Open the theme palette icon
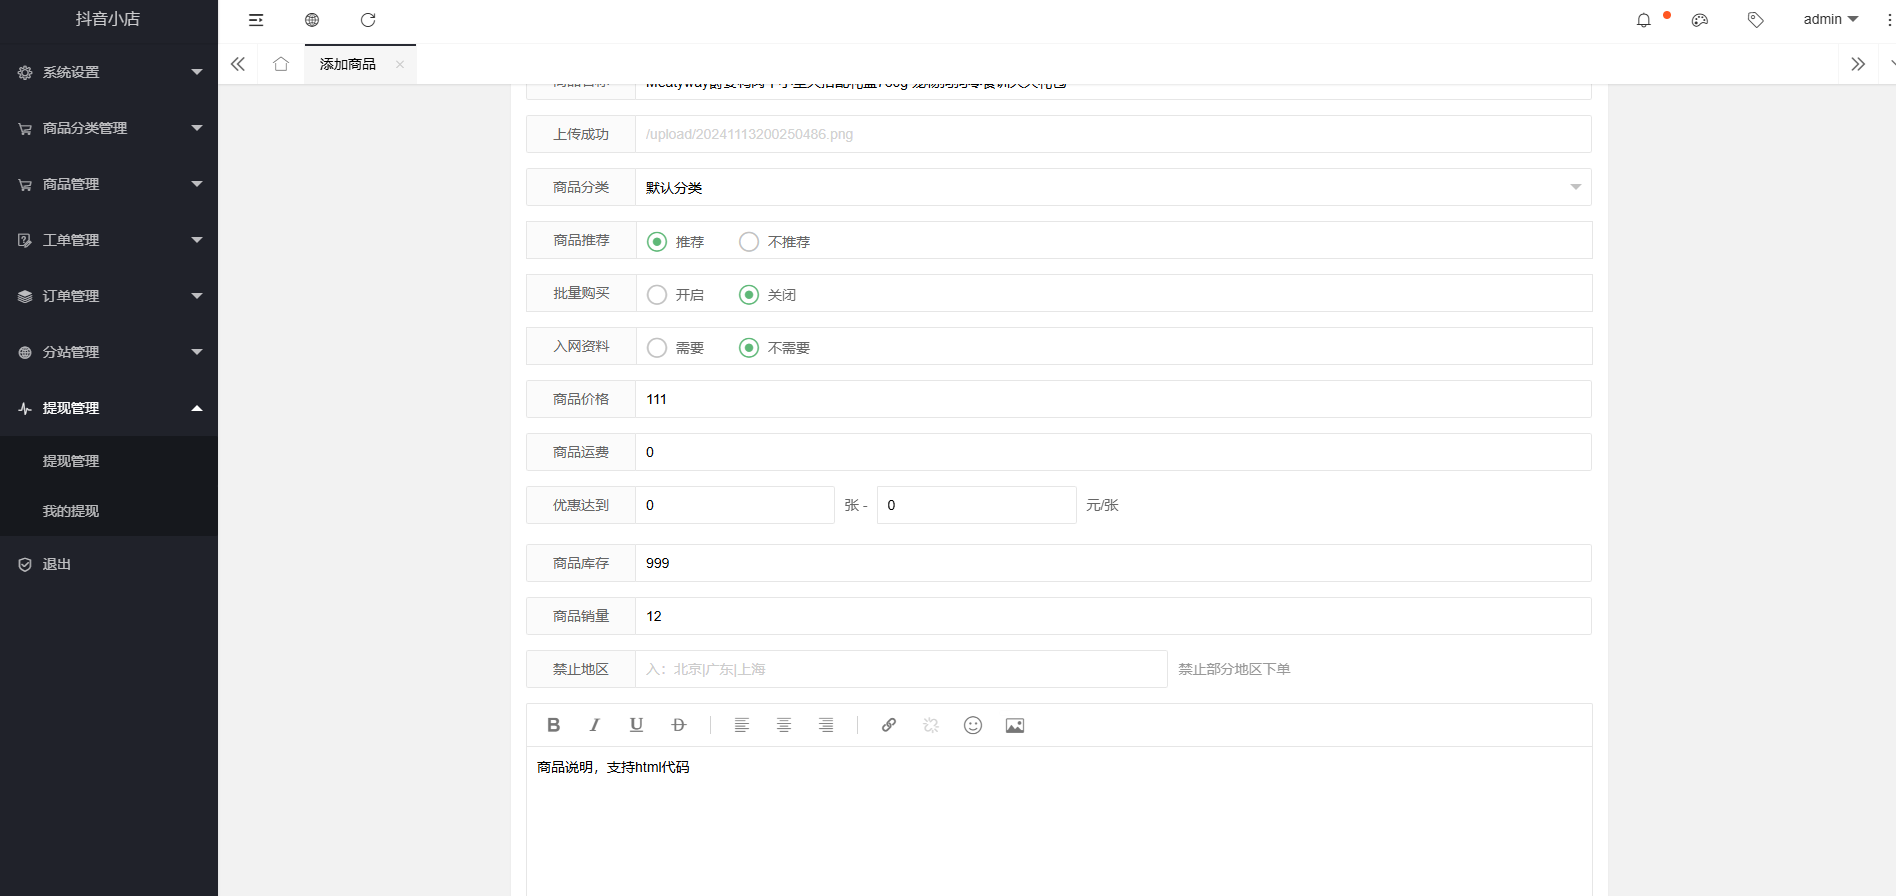 point(1699,20)
